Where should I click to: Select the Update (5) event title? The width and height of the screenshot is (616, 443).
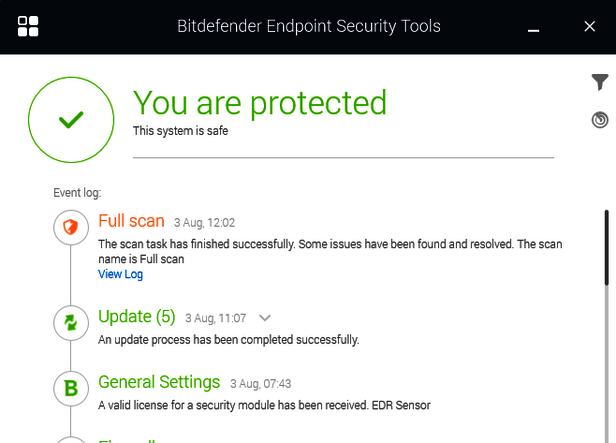(137, 317)
